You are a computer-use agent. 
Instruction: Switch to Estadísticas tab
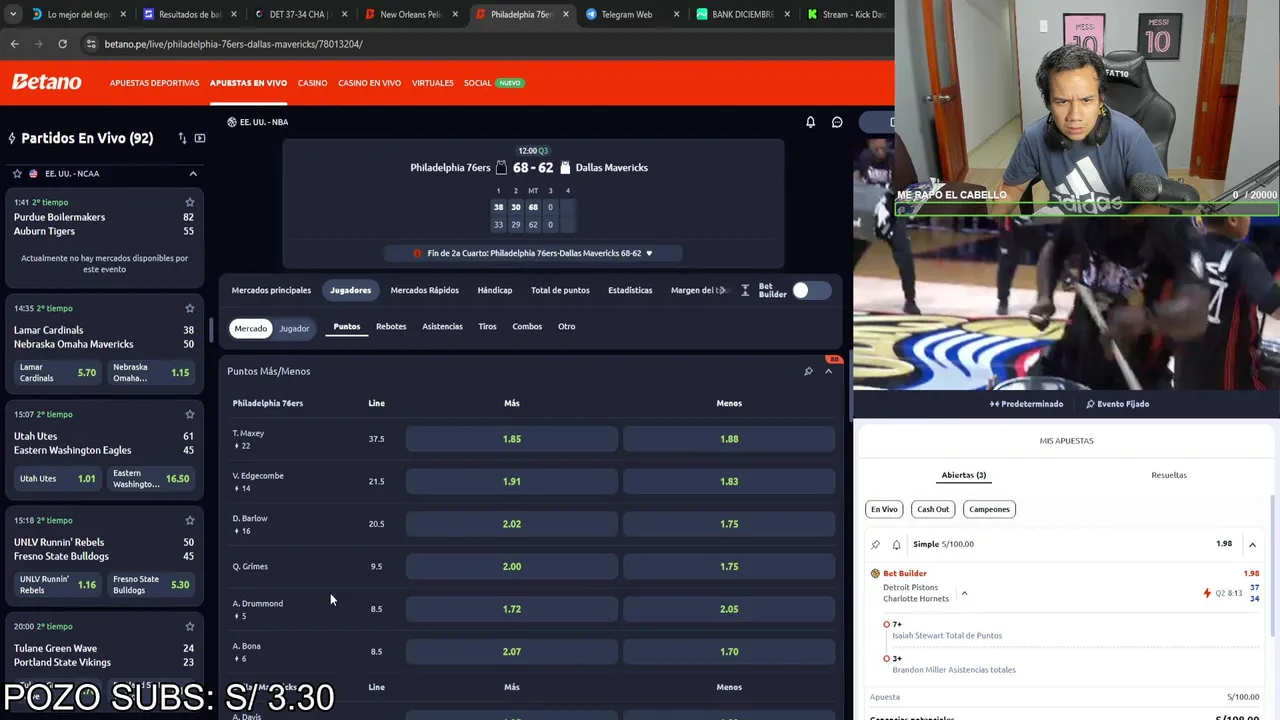tap(630, 290)
